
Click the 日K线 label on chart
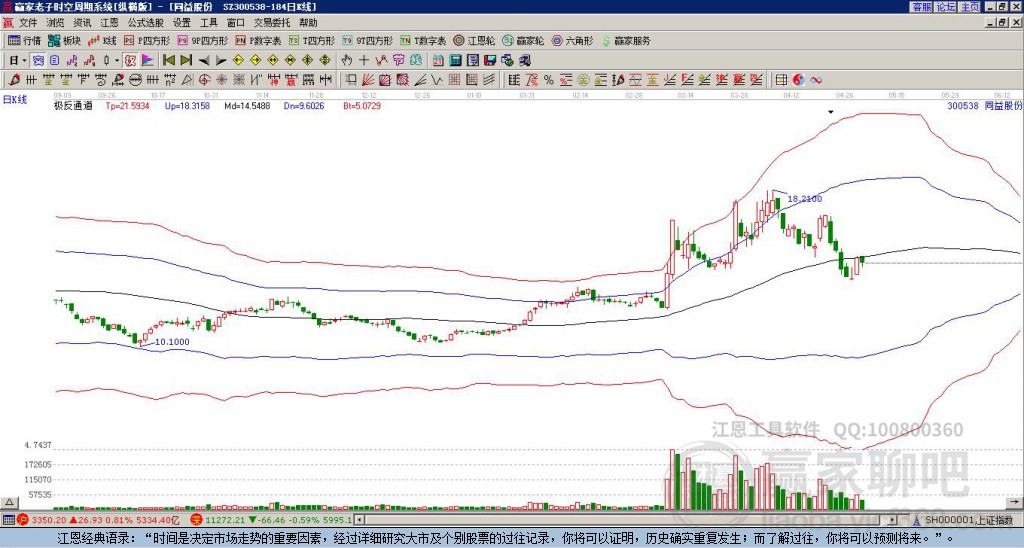point(14,100)
